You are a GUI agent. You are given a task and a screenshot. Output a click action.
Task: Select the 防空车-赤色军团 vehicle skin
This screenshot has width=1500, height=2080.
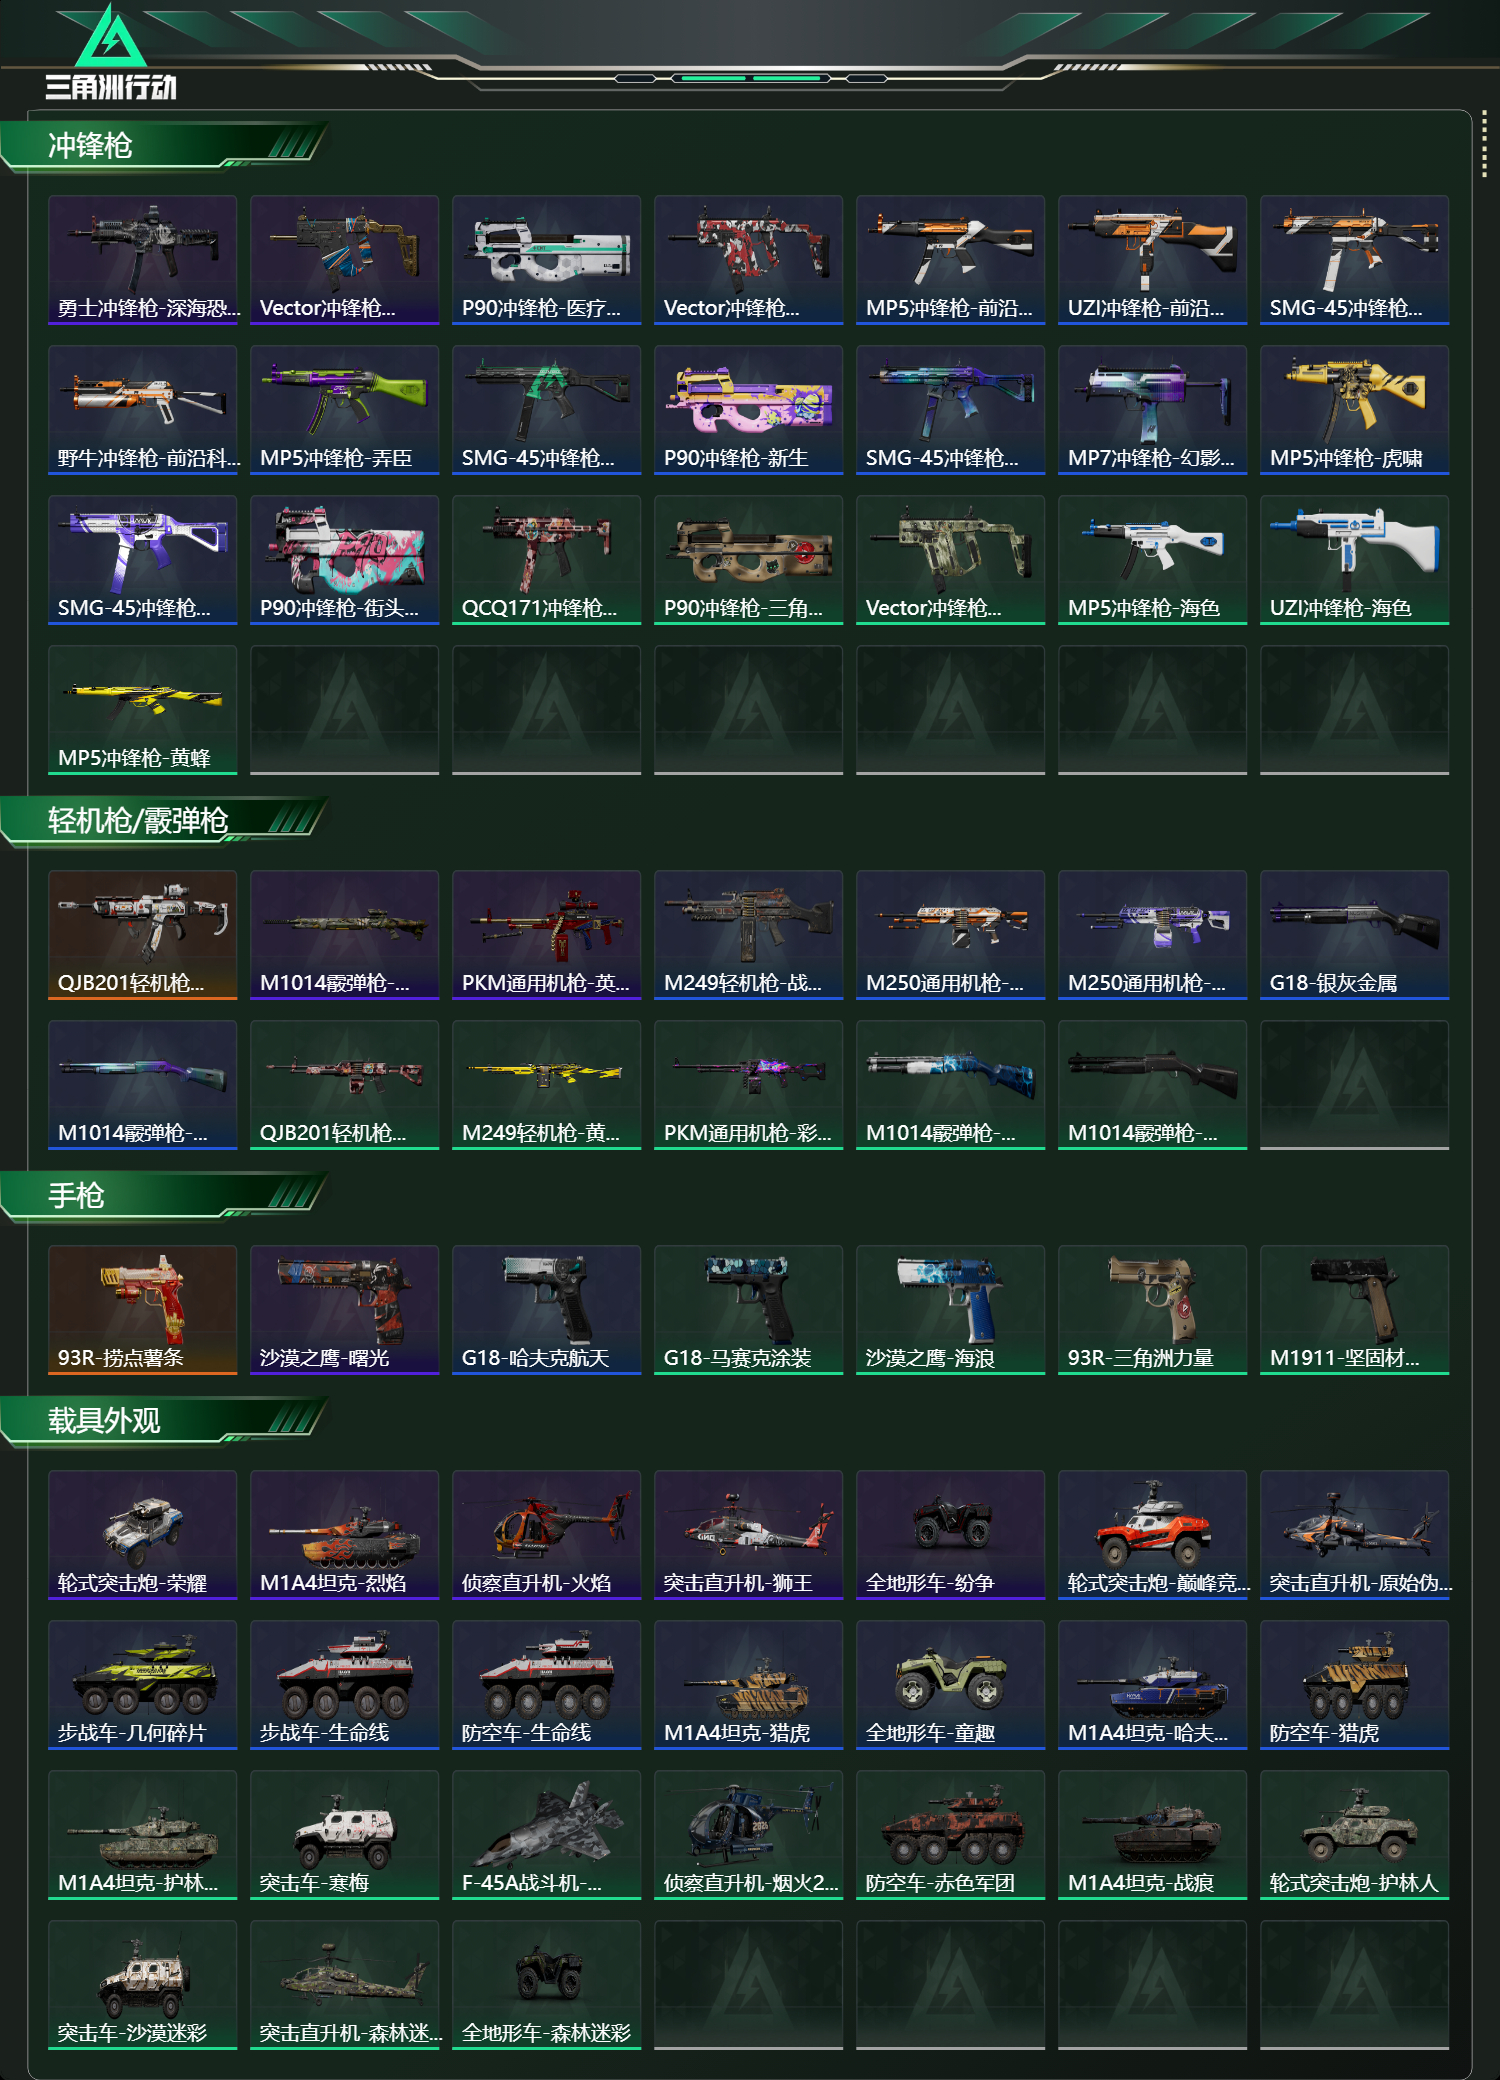pyautogui.click(x=950, y=1835)
